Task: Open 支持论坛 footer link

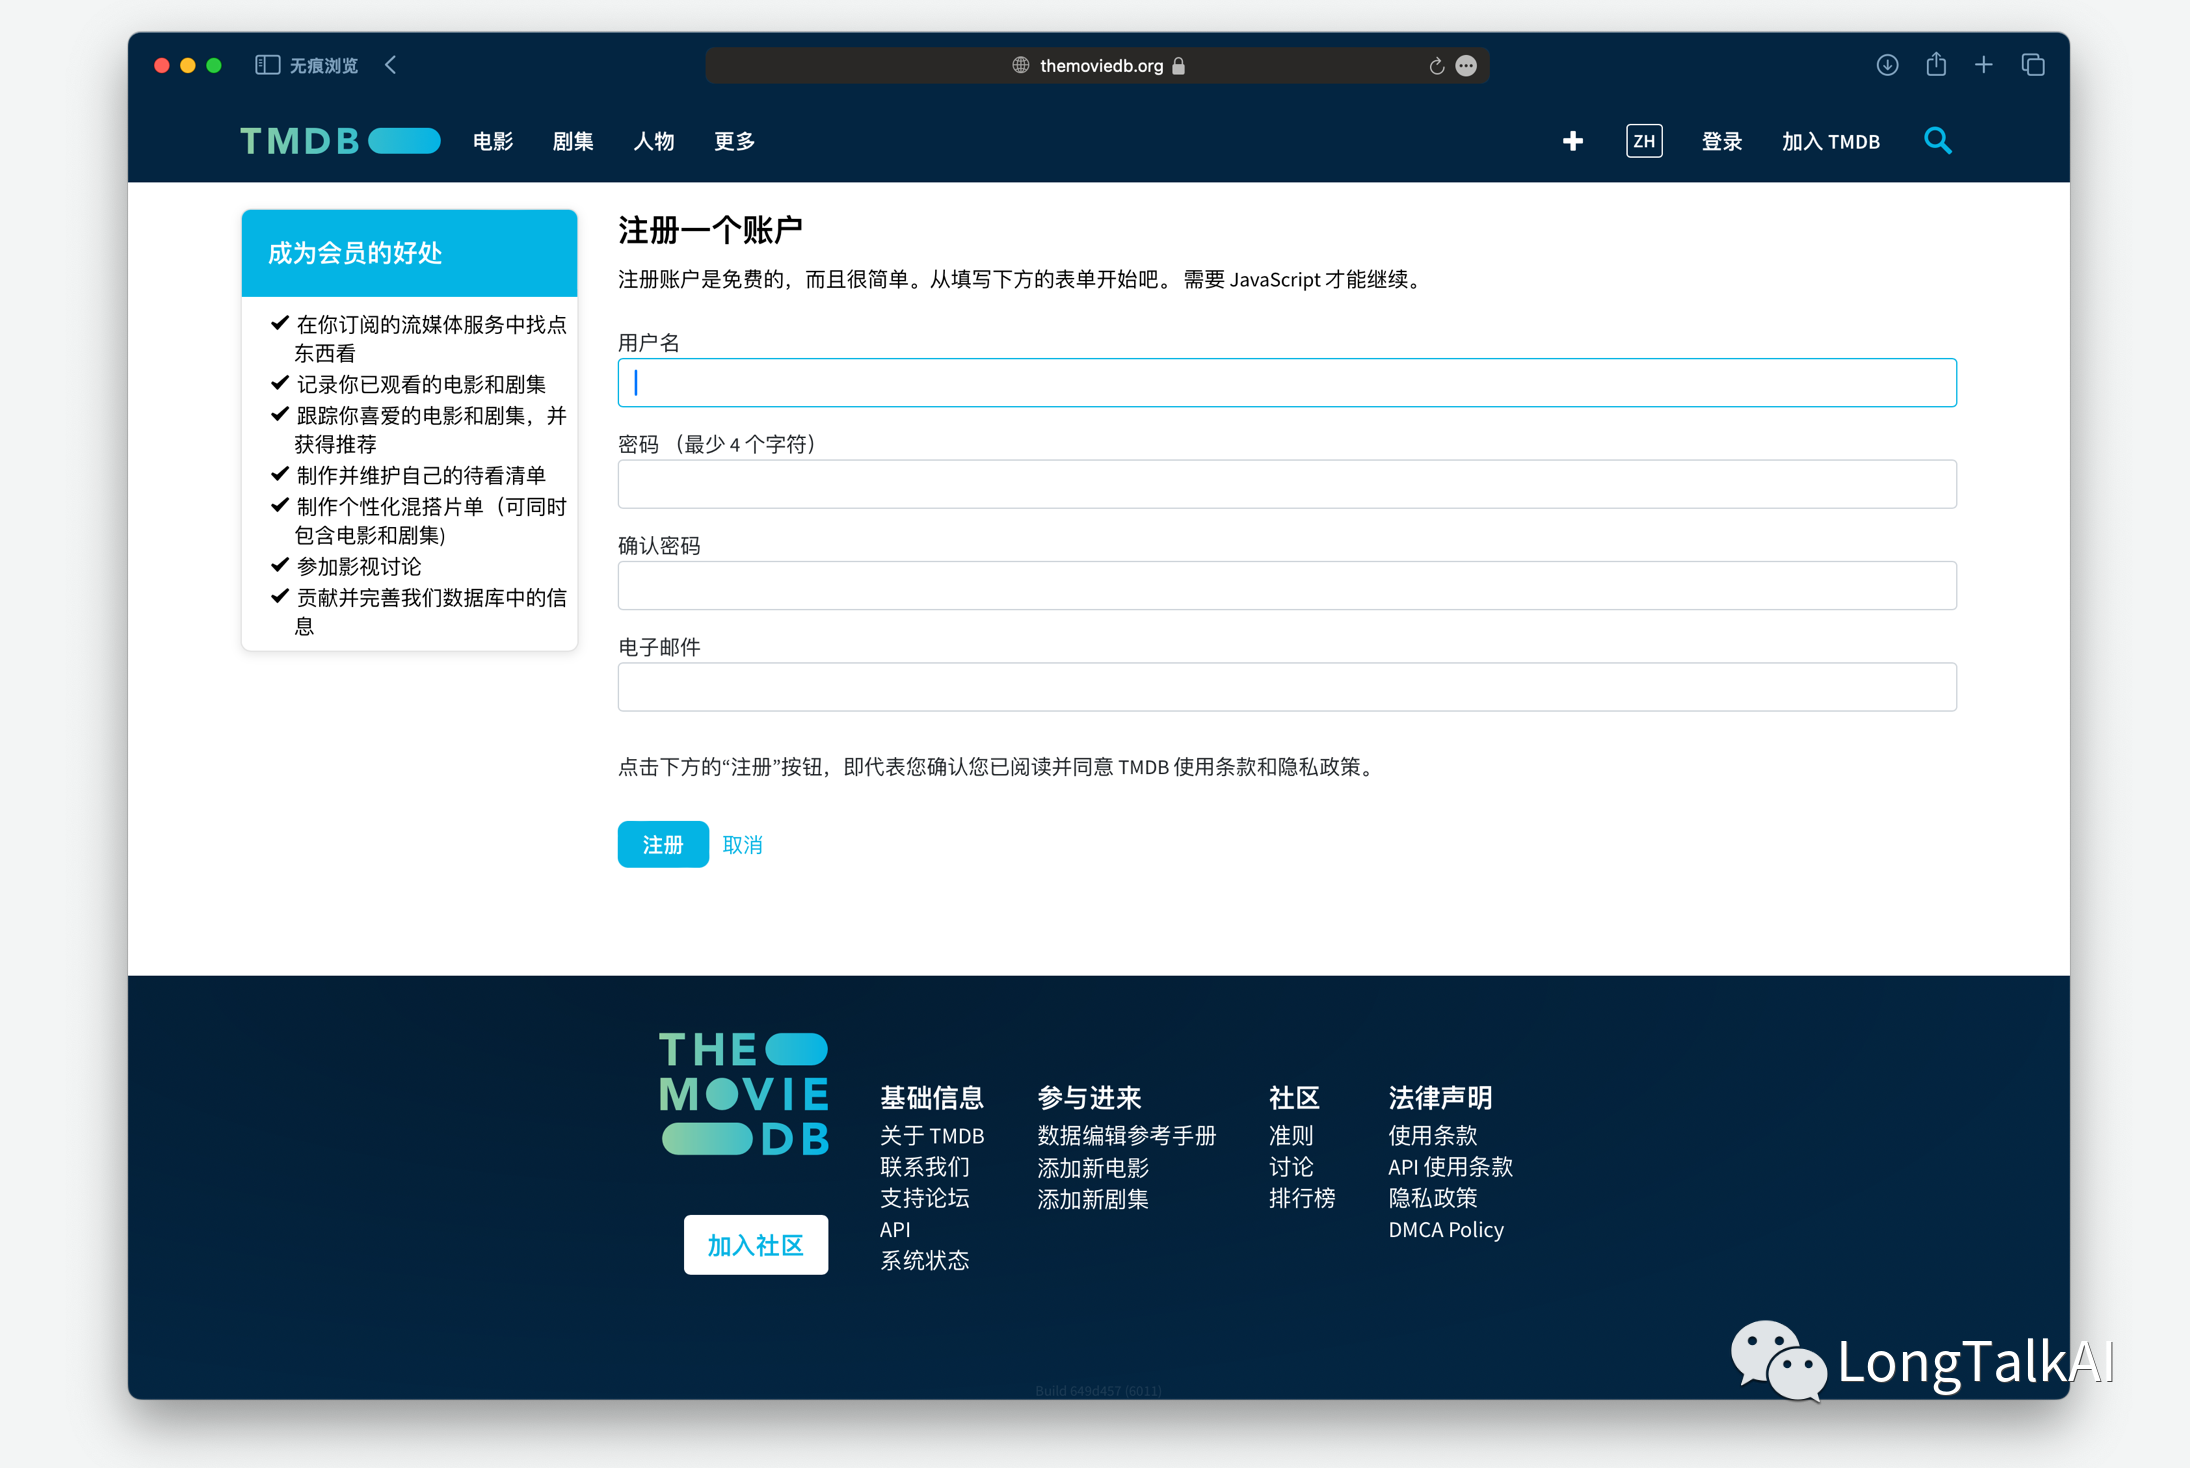Action: coord(925,1198)
